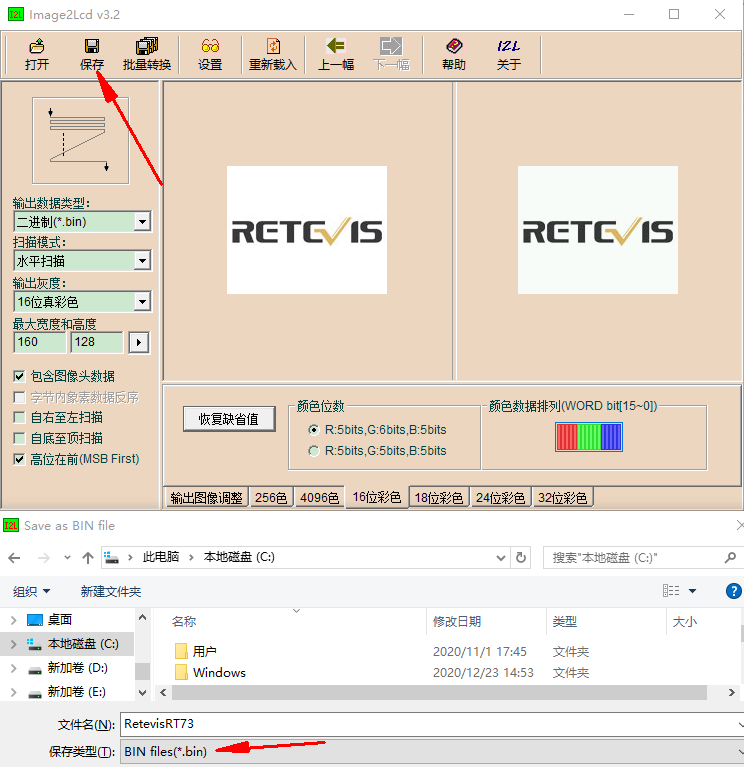Open the output grayscale dropdown (16位真彩色)

[x=142, y=301]
